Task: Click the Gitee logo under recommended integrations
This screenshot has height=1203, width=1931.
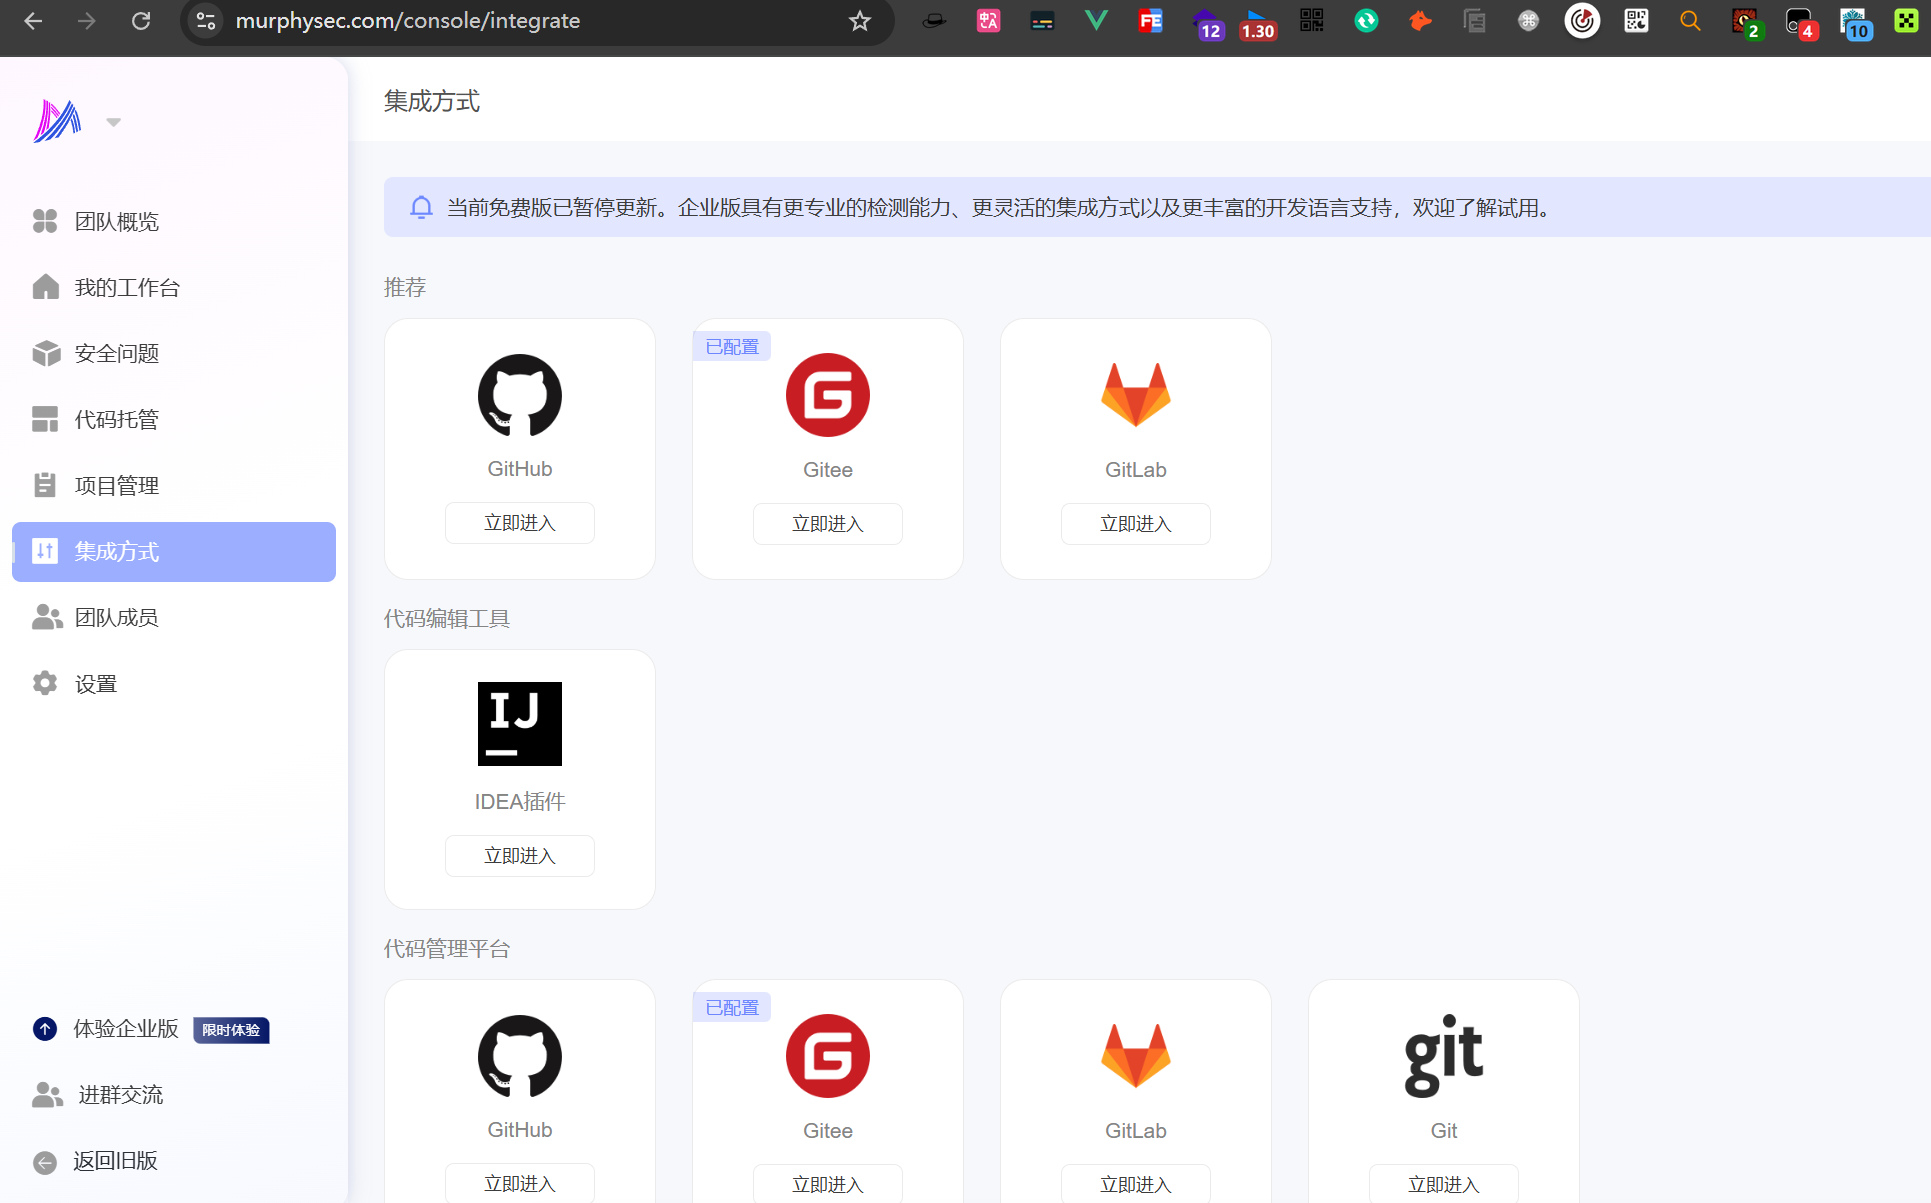Action: tap(827, 395)
